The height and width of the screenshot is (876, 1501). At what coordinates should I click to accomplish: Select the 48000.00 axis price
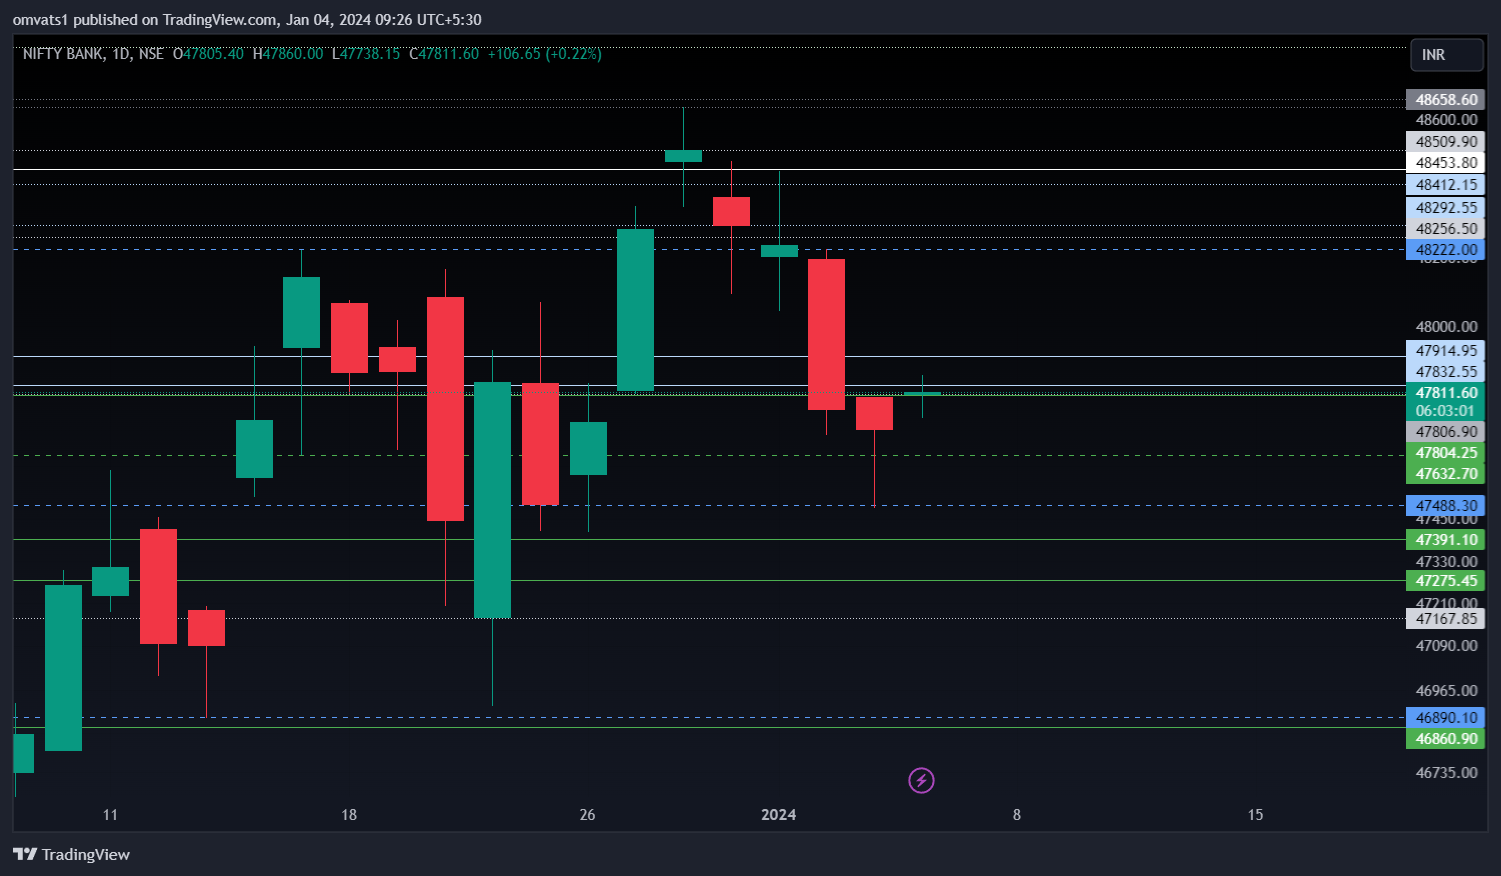tap(1446, 326)
